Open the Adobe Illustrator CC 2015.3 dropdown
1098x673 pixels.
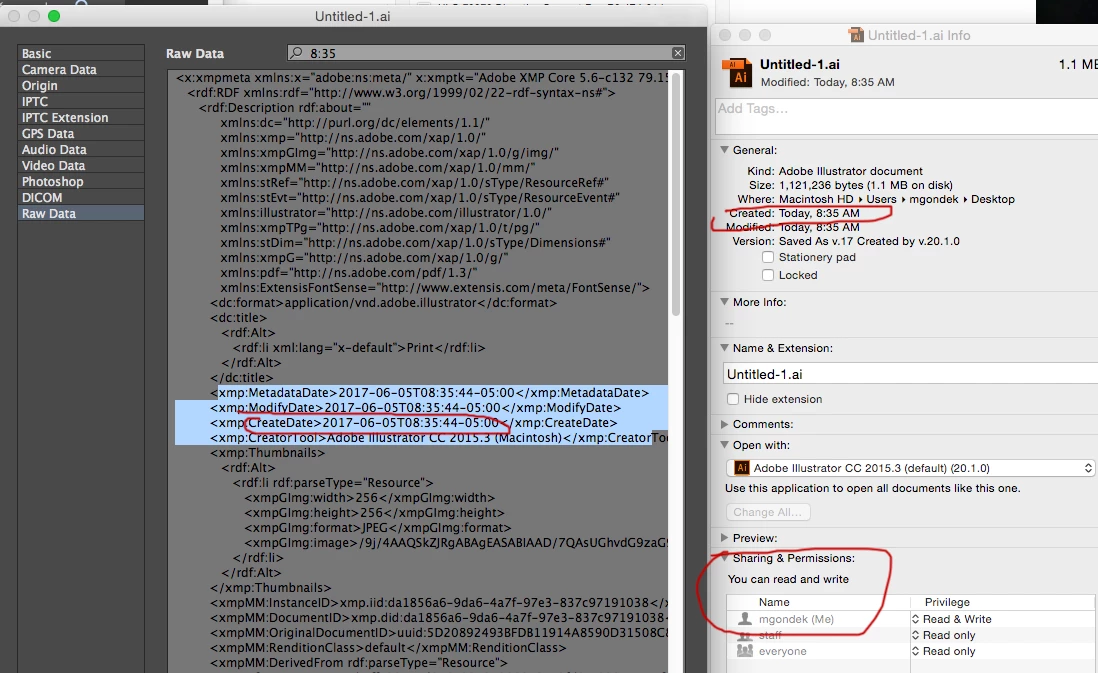point(910,468)
